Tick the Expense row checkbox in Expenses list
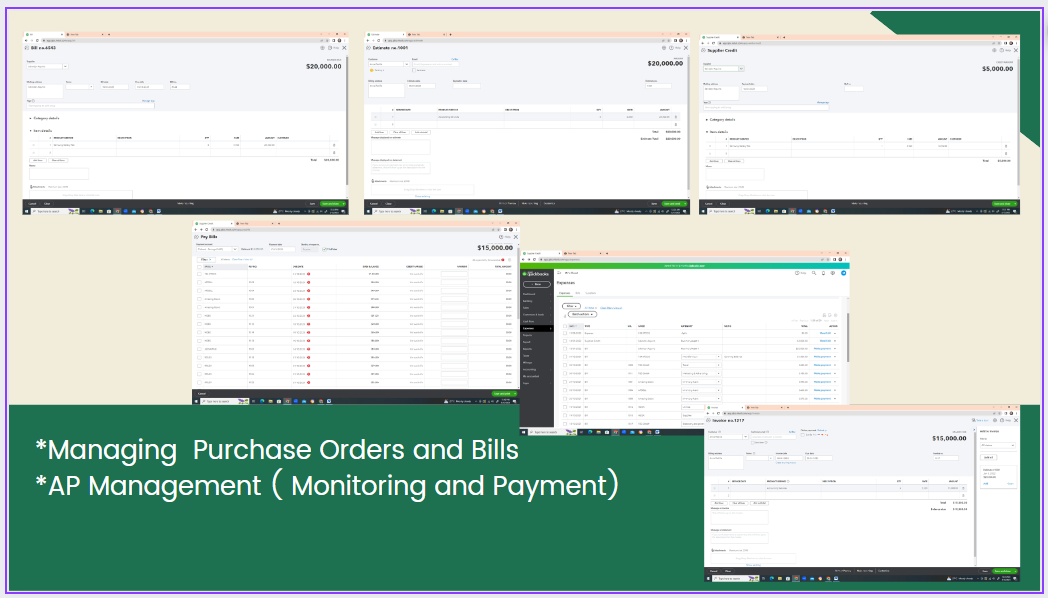The image size is (1048, 598). coord(565,333)
